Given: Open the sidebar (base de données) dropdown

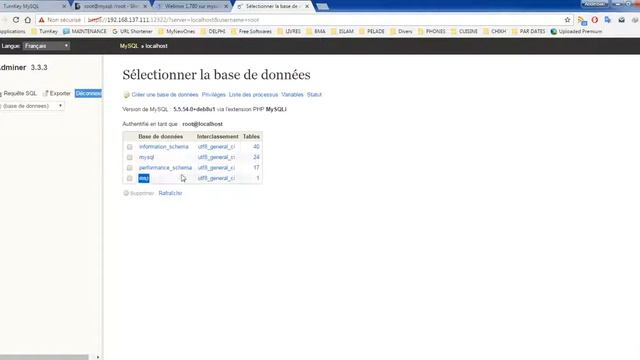Looking at the screenshot, I should pos(32,106).
